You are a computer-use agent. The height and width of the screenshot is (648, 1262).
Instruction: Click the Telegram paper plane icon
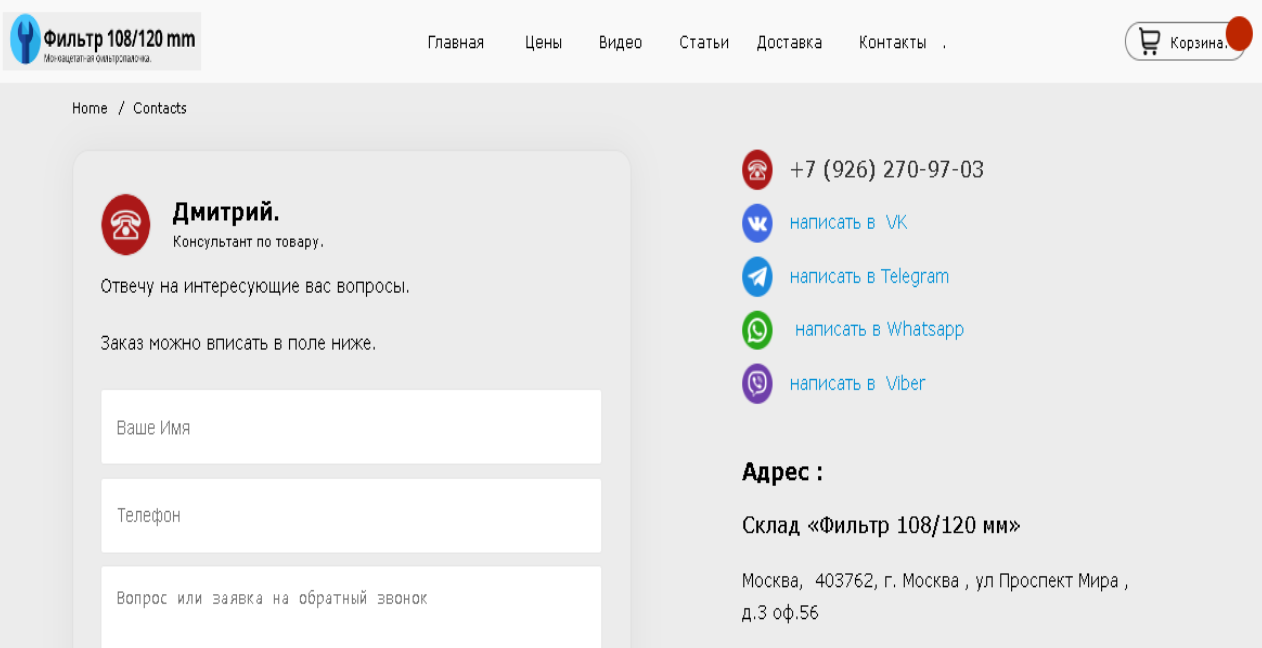pyautogui.click(x=757, y=277)
